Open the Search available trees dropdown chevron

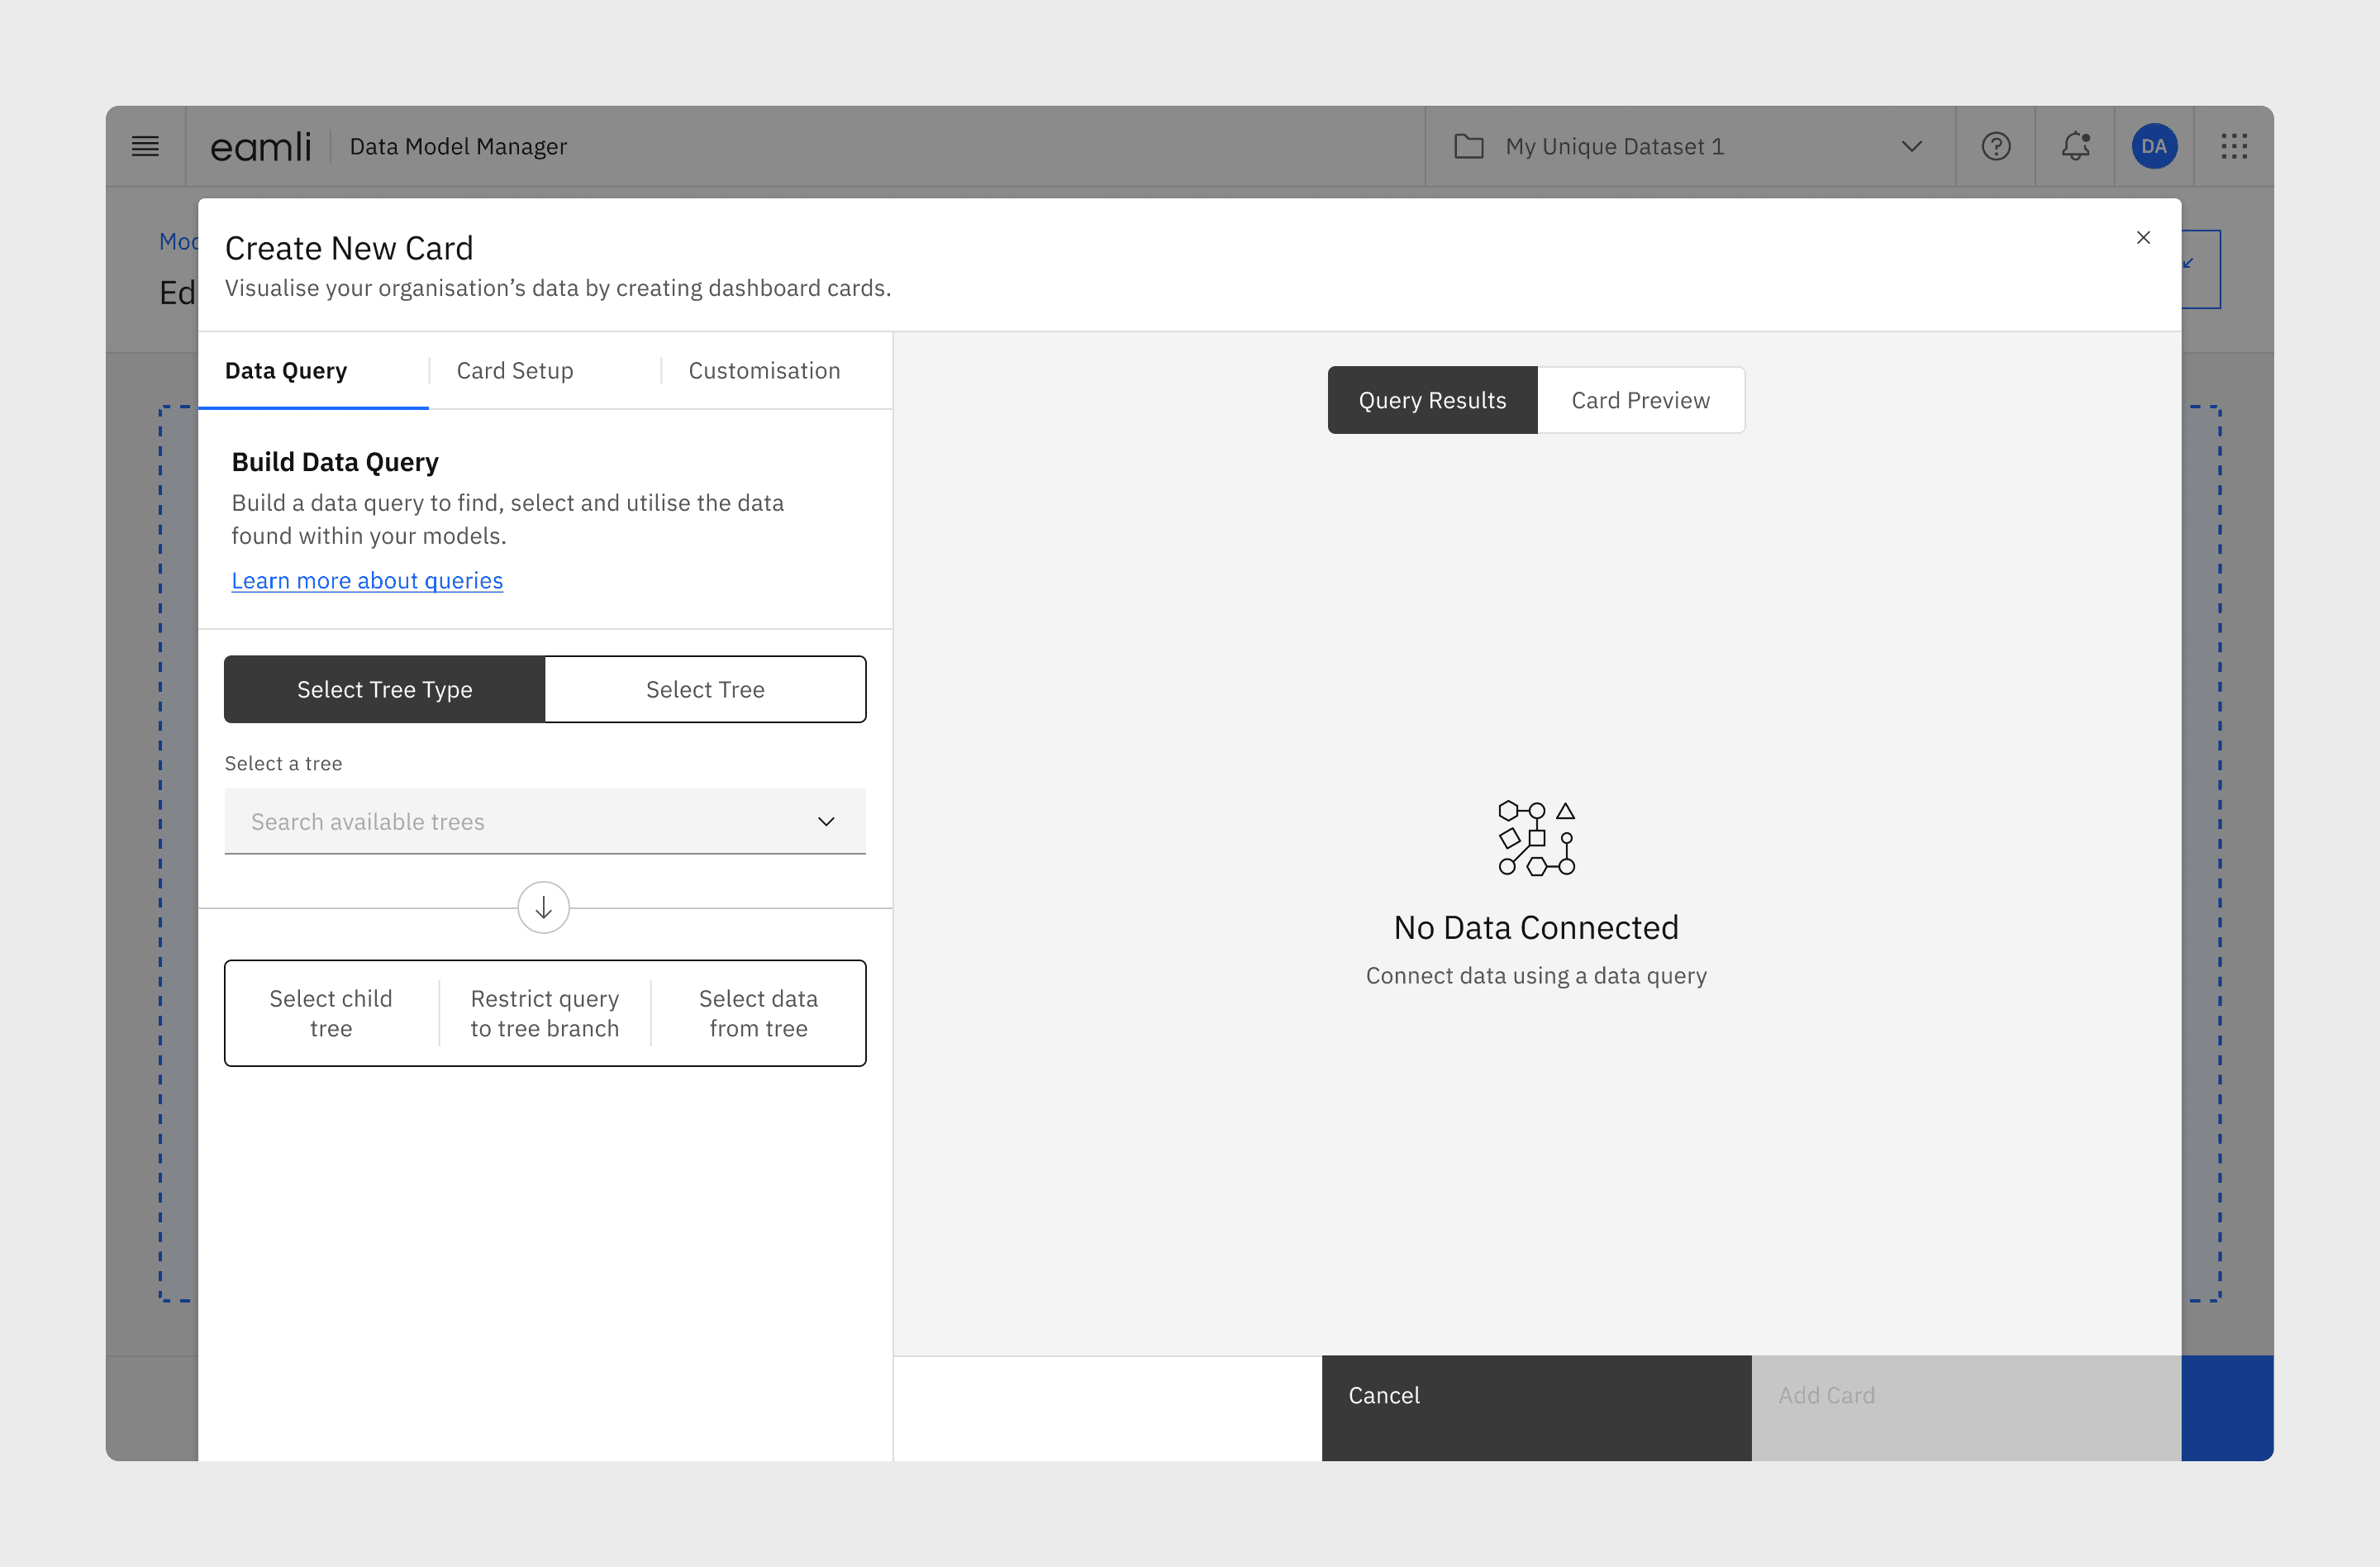tap(826, 822)
